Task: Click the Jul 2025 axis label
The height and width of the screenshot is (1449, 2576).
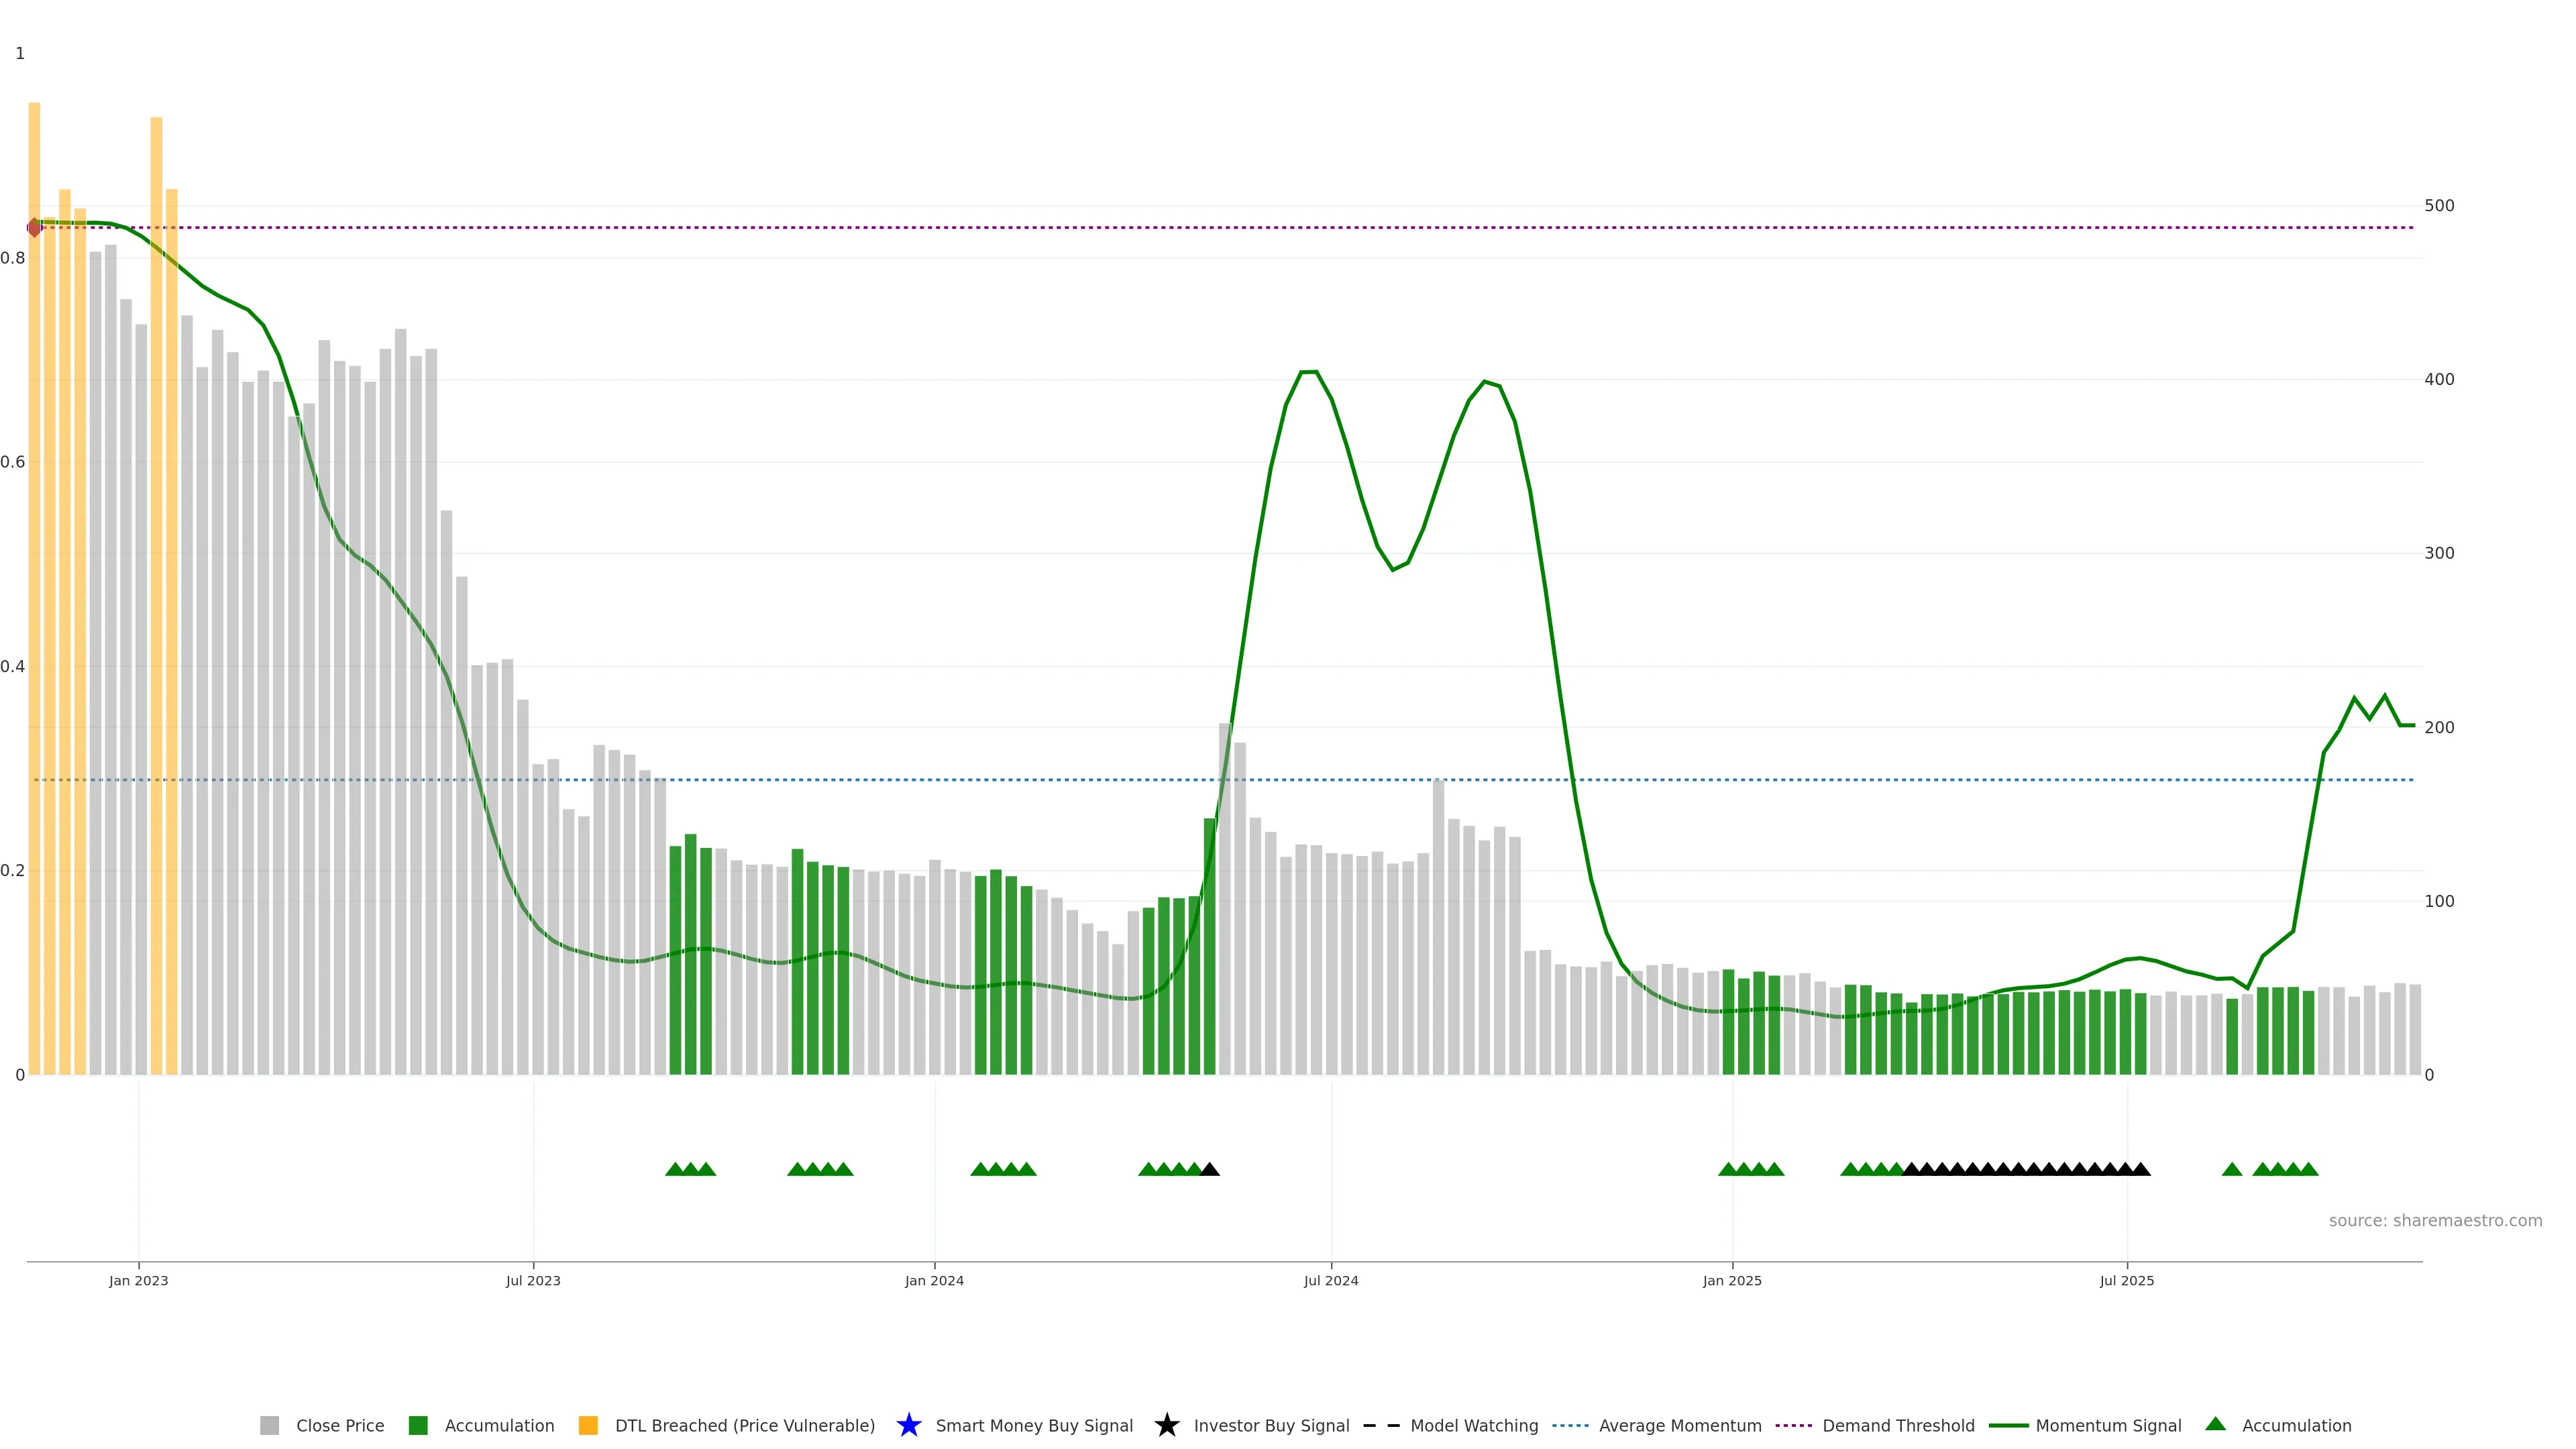Action: point(2126,1280)
